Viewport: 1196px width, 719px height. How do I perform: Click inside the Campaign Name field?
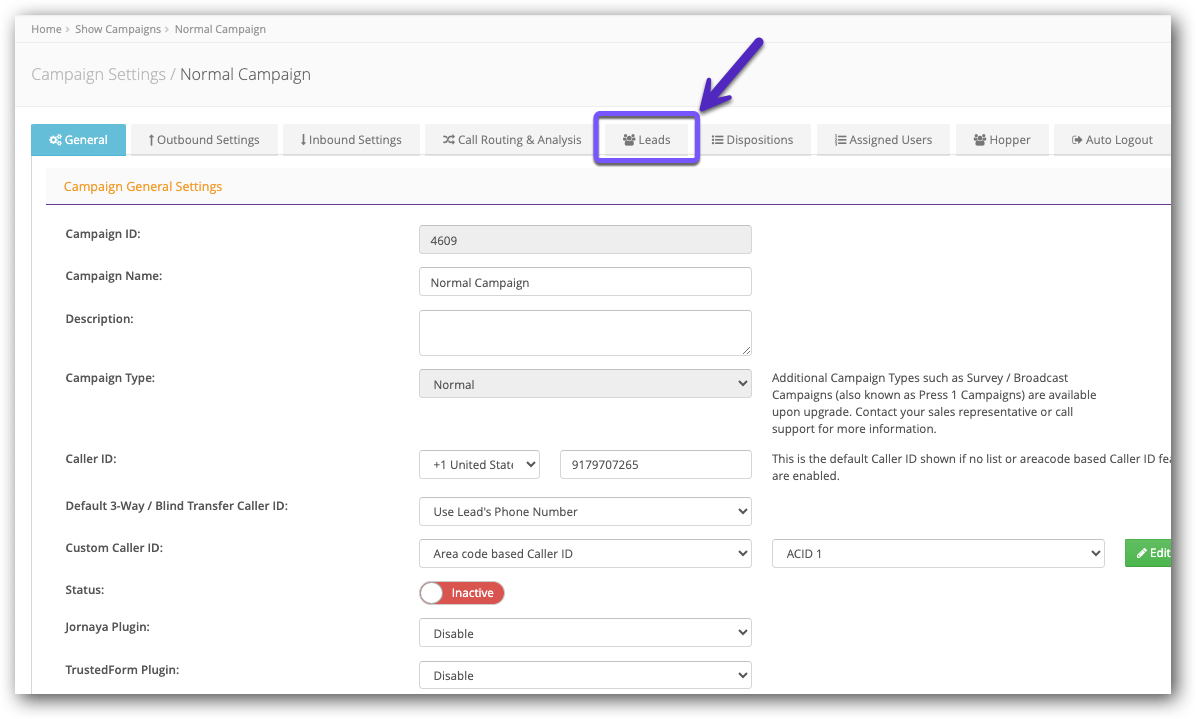coord(585,281)
